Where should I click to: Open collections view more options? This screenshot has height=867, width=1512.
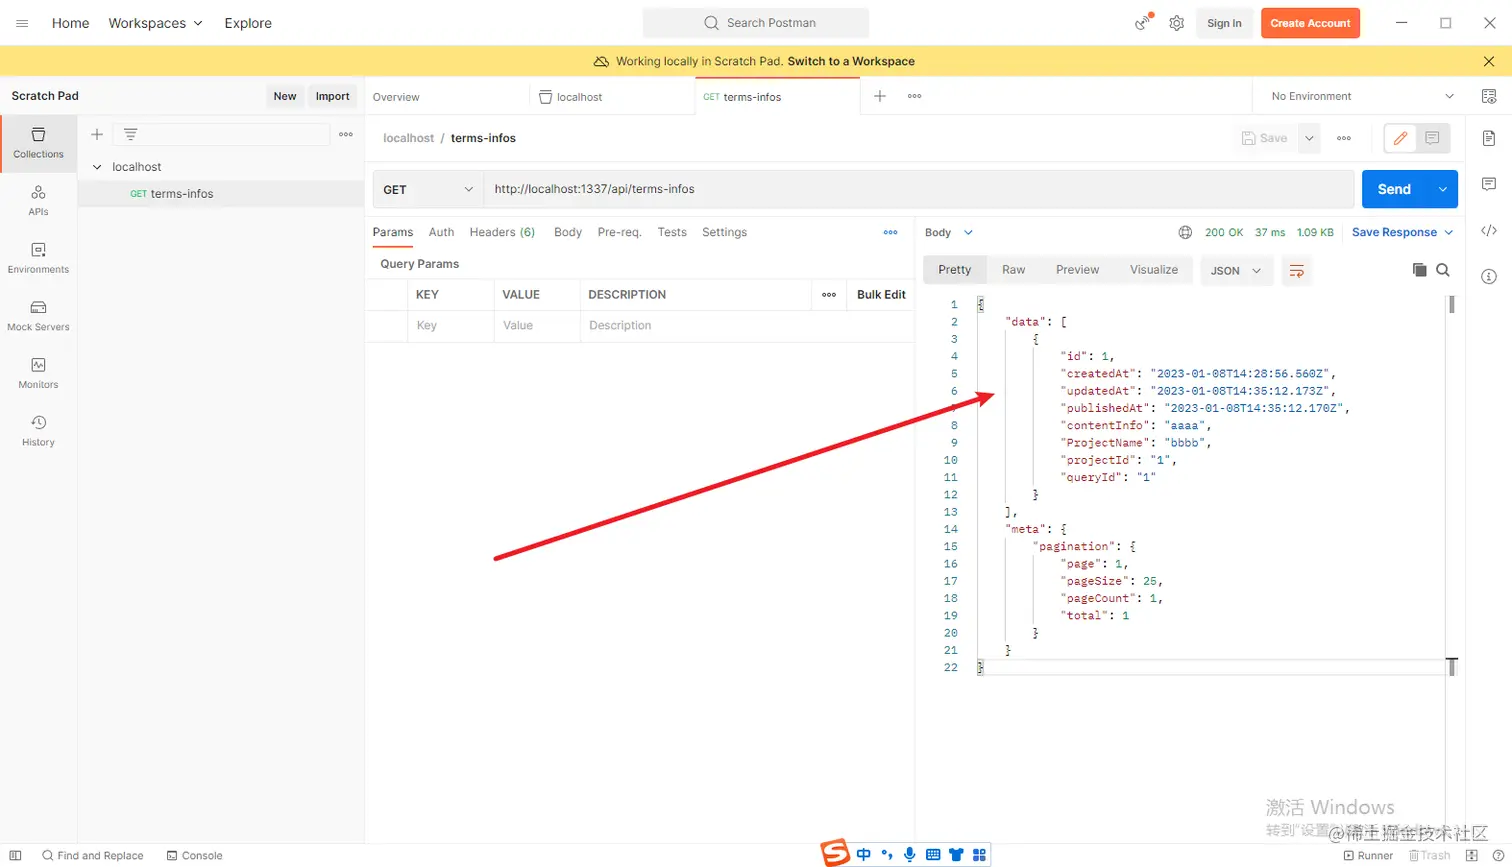pos(346,134)
